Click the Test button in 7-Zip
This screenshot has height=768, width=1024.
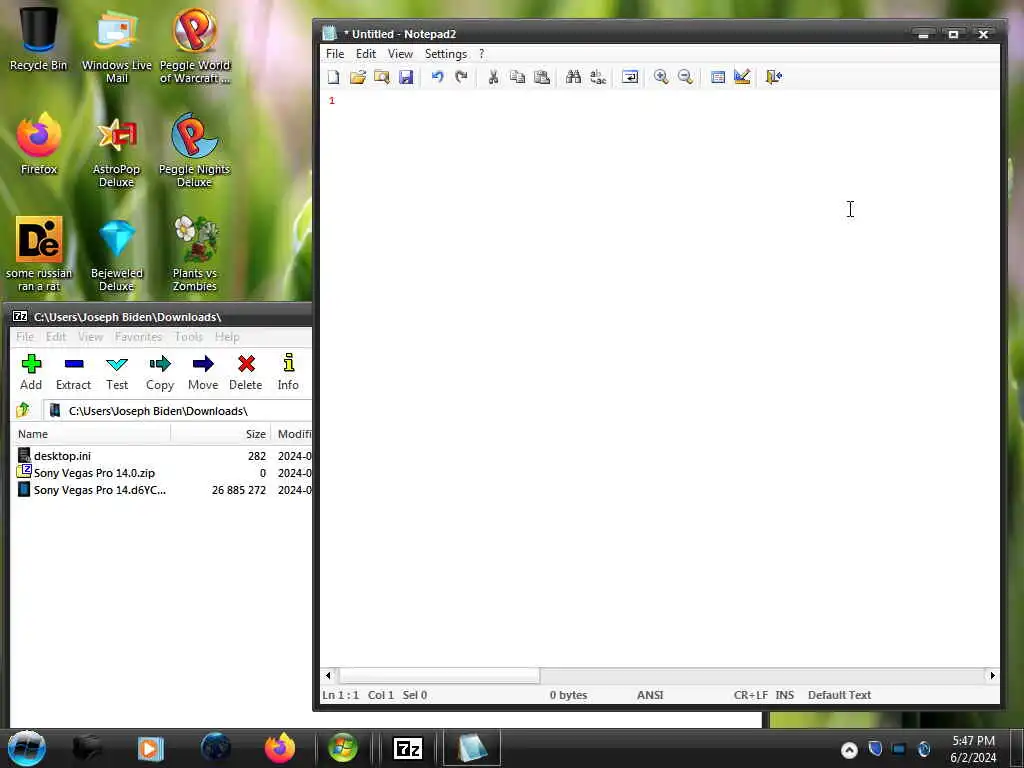click(117, 372)
